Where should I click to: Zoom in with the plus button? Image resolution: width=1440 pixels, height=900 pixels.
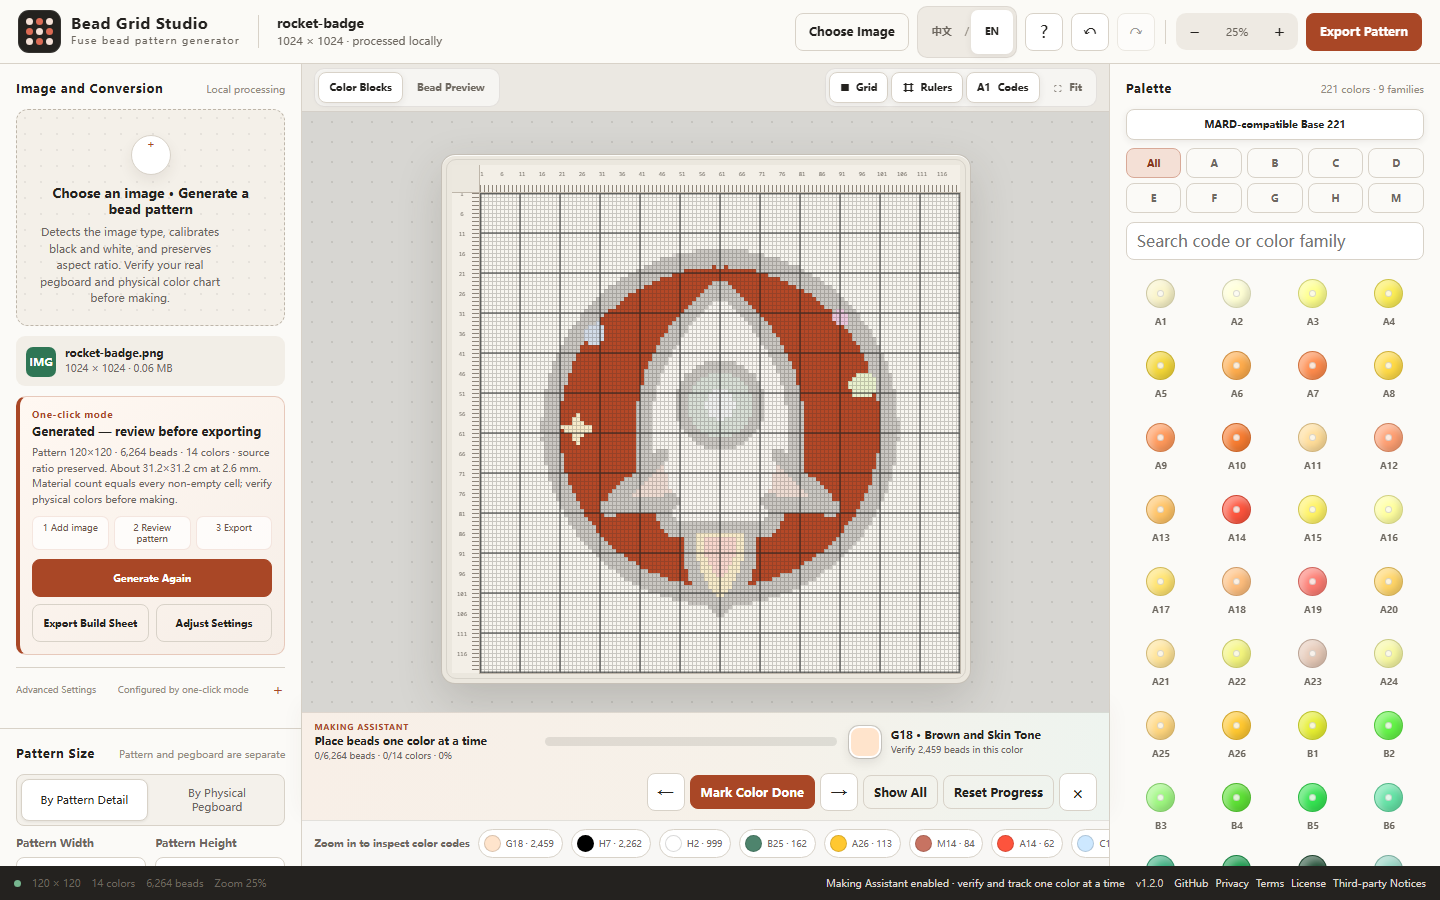[1279, 32]
